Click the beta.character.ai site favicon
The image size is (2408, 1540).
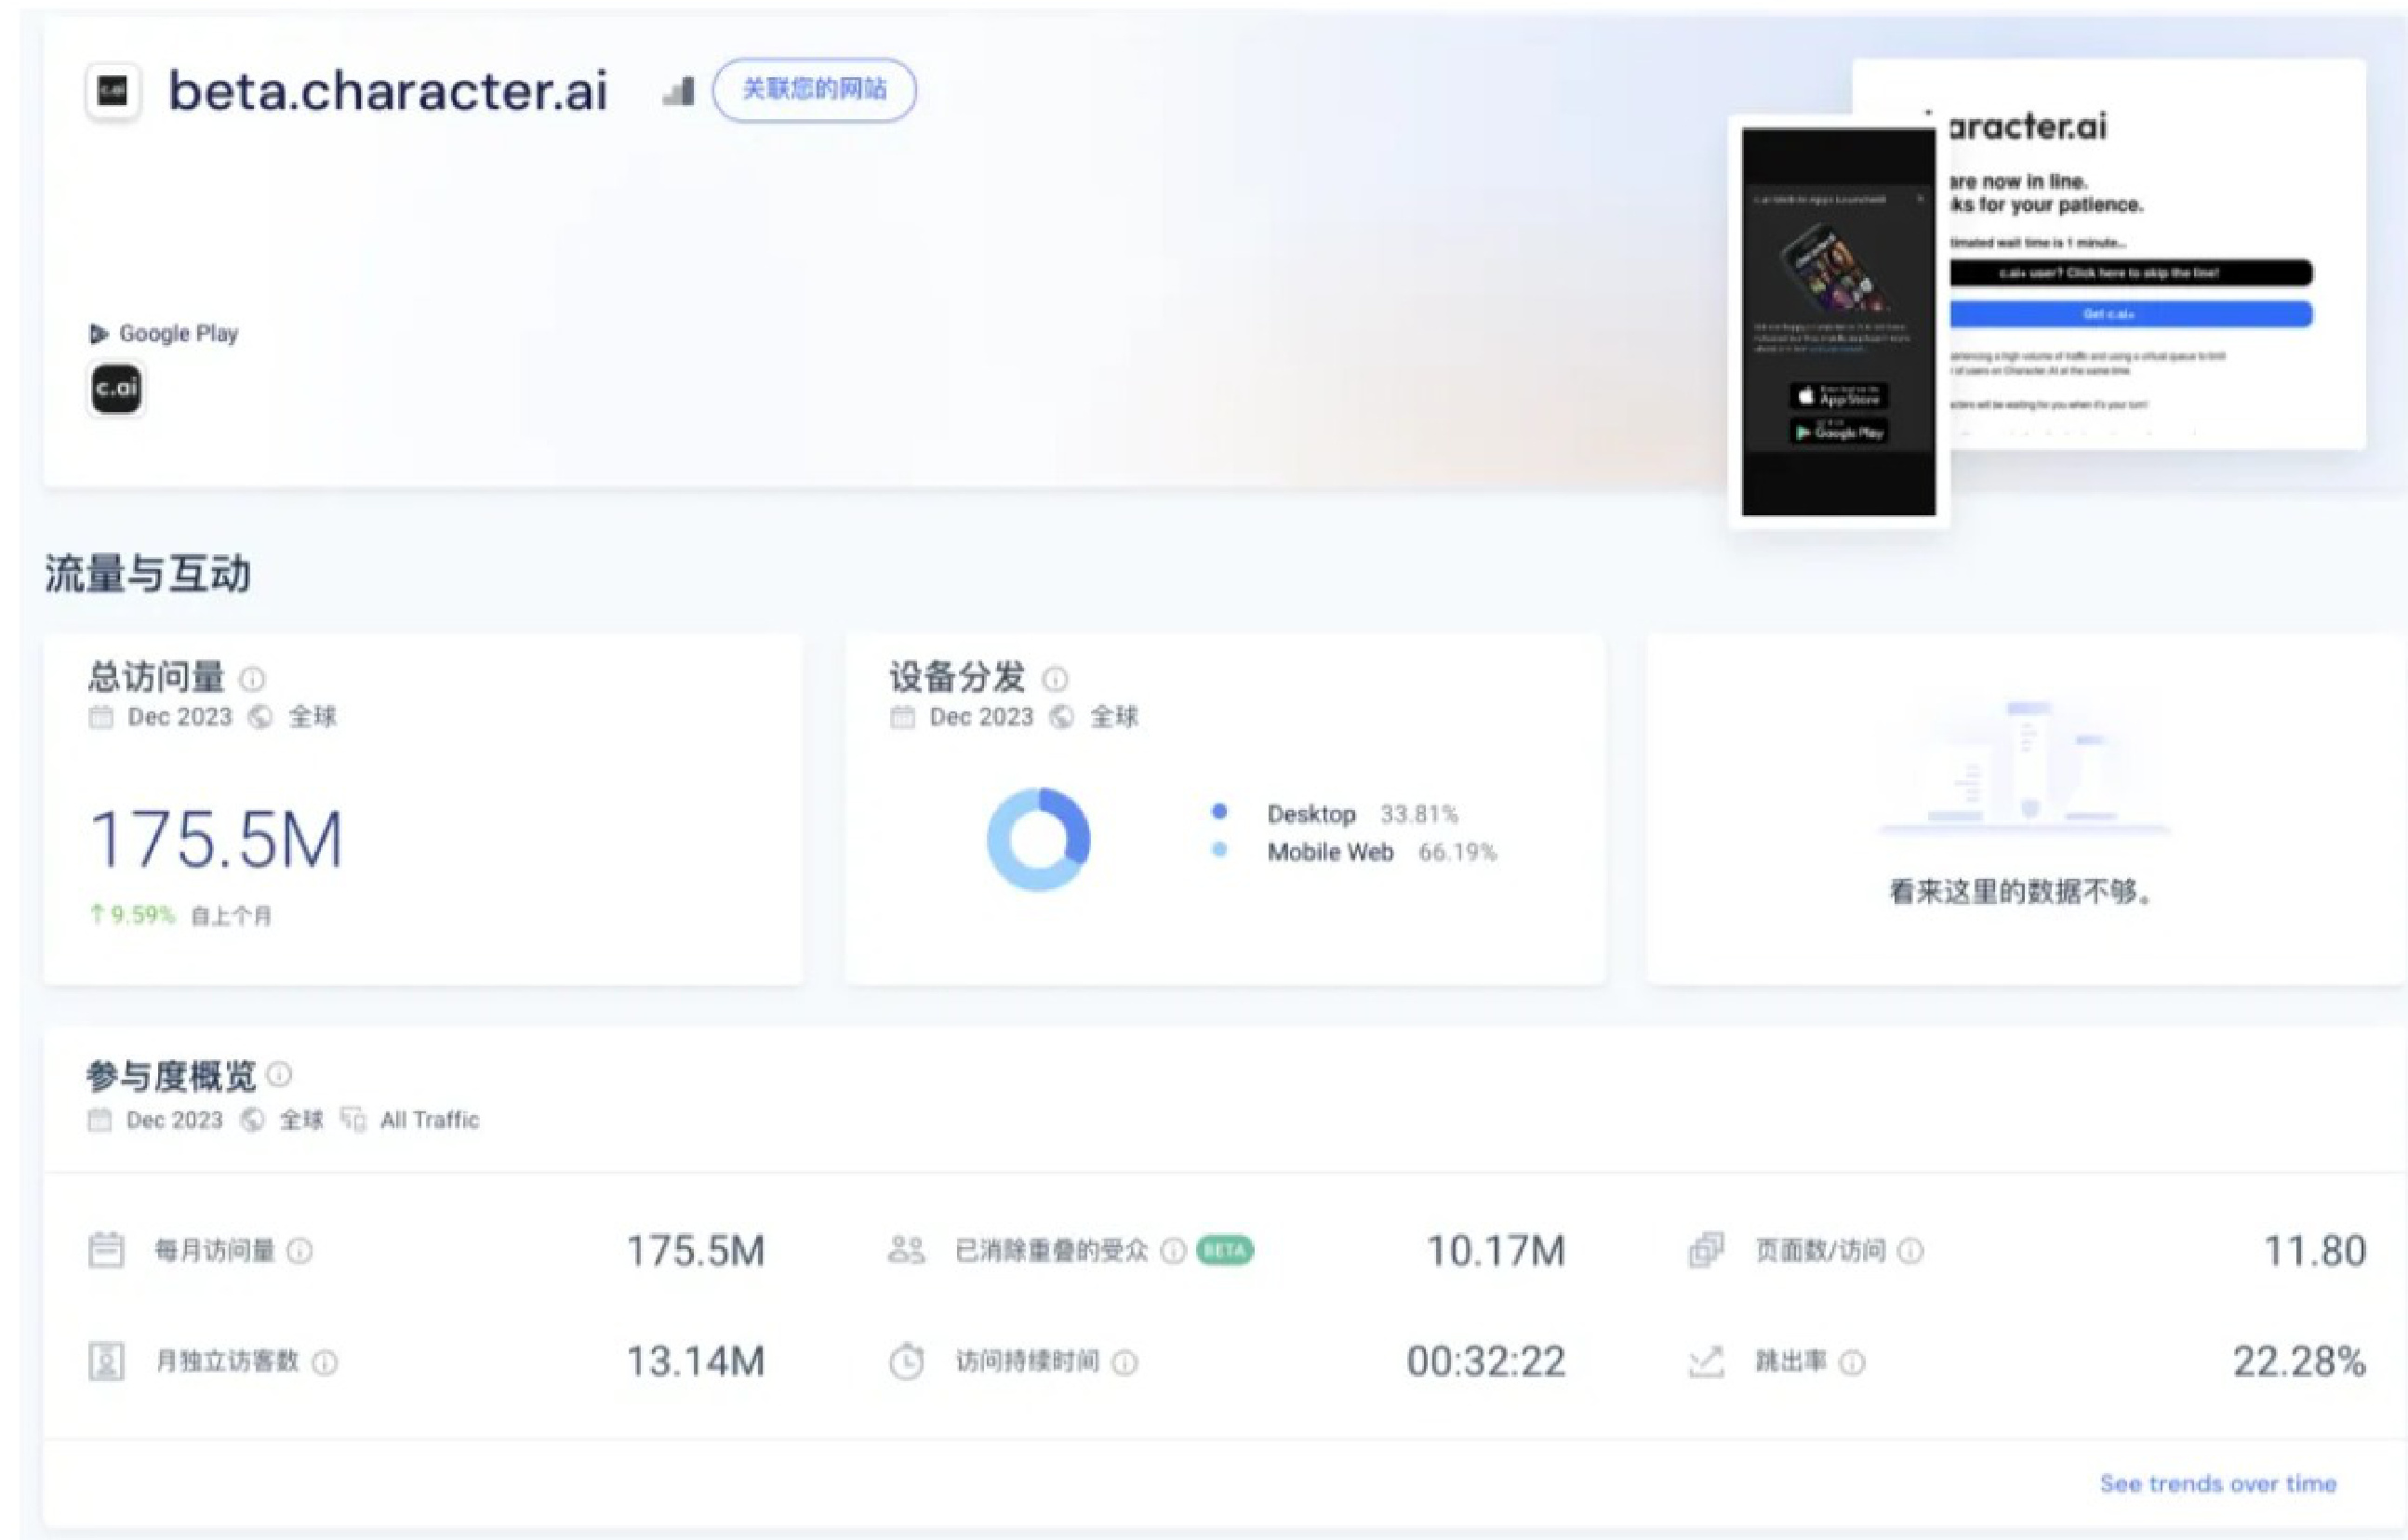[112, 91]
